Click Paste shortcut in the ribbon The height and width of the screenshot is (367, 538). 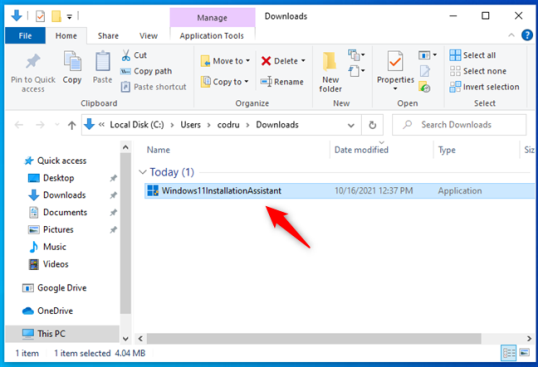153,87
